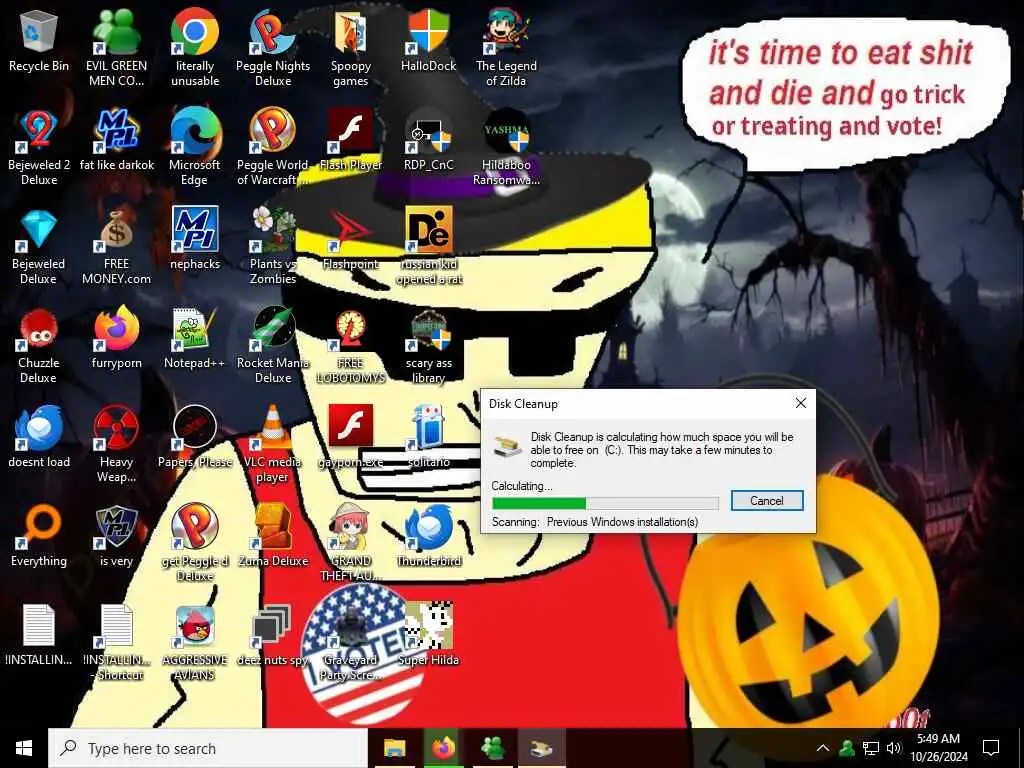Click the green person tray icon
This screenshot has height=768, width=1024.
click(847, 748)
